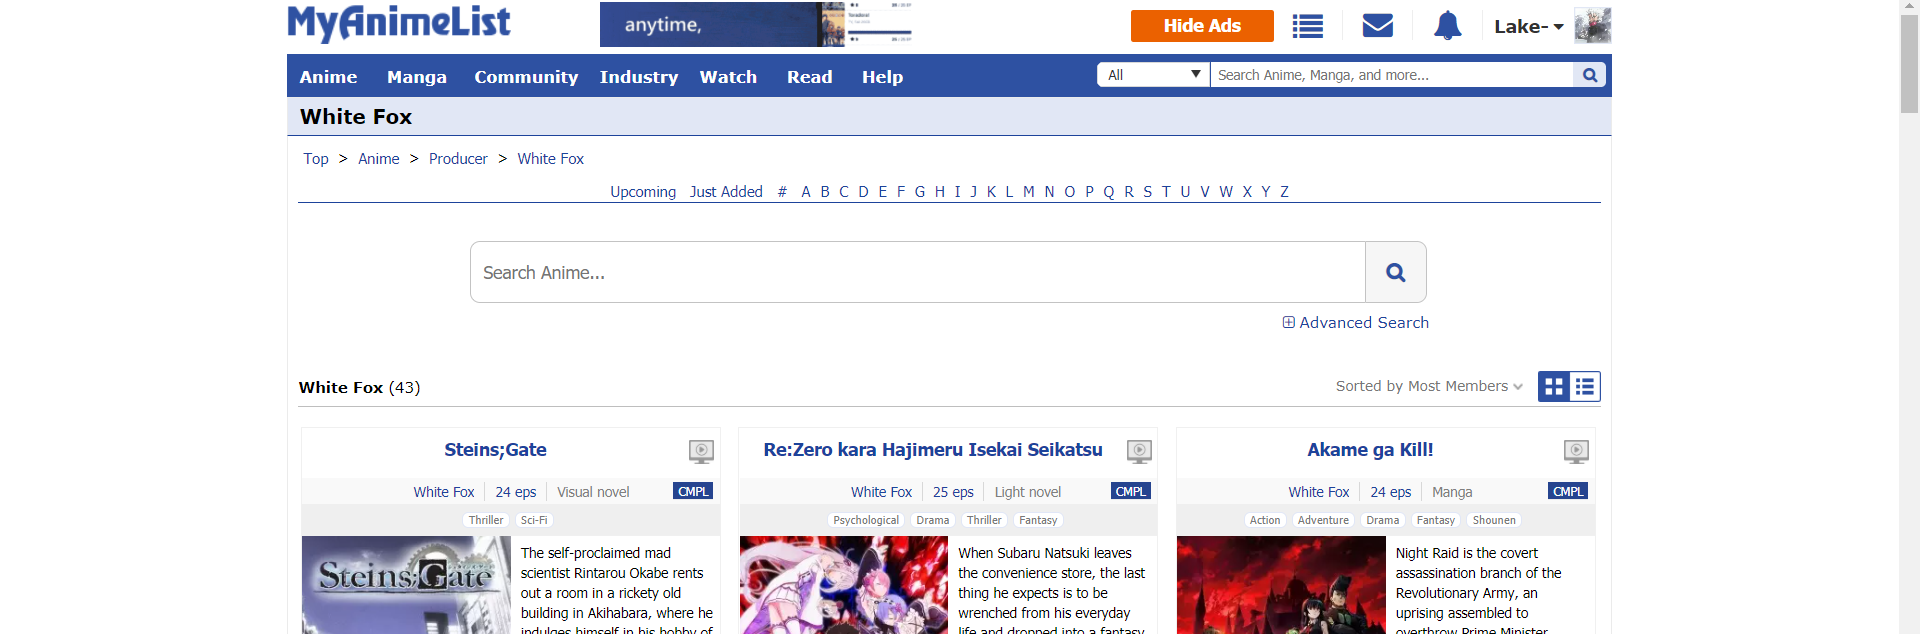
Task: Open notifications bell icon
Action: tap(1447, 26)
